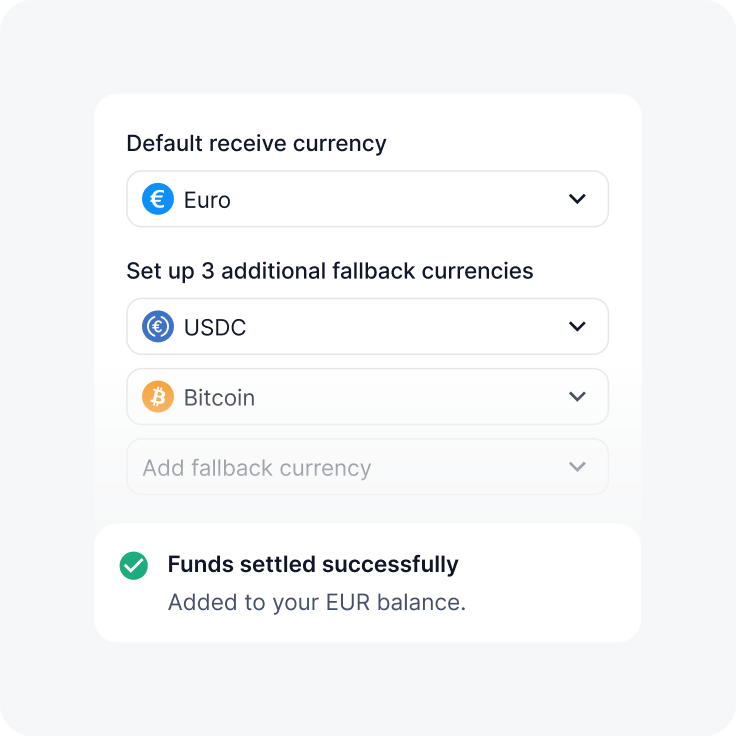Click the "Default receive currency" label
This screenshot has height=736, width=736.
(256, 143)
